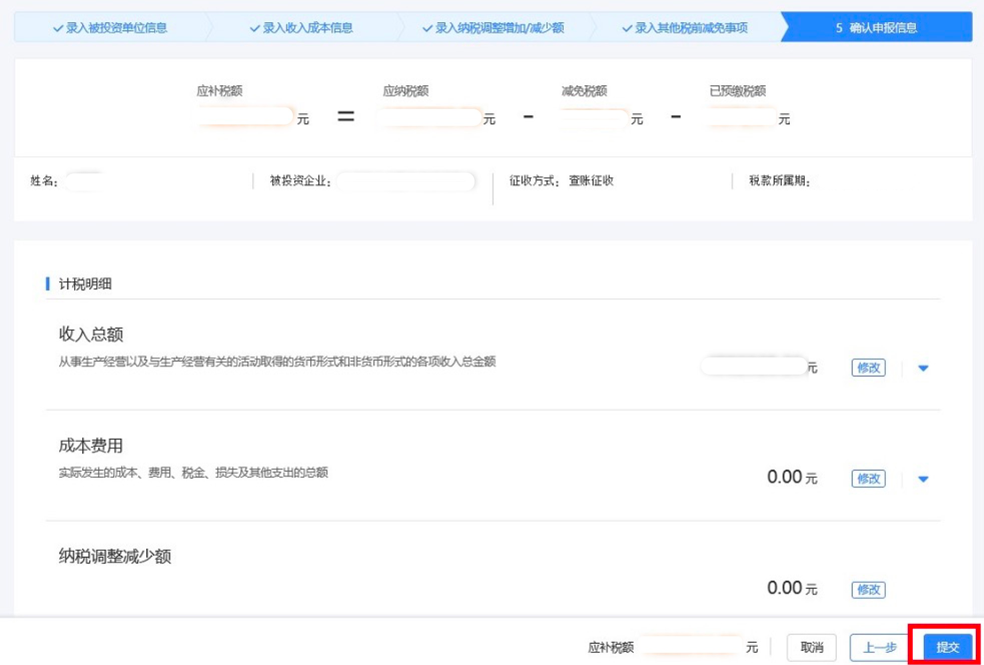This screenshot has height=665, width=984.
Task: Click the 应纳税额 input field
Action: click(430, 116)
